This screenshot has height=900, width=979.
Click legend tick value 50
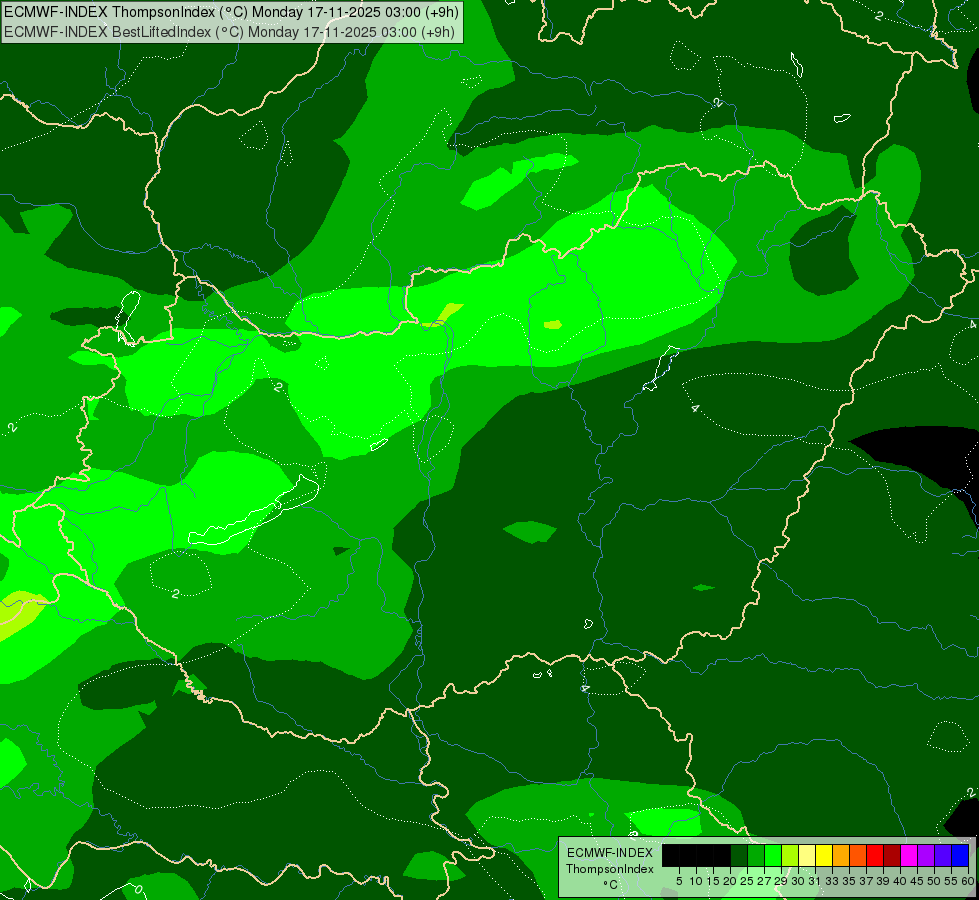pos(934,881)
